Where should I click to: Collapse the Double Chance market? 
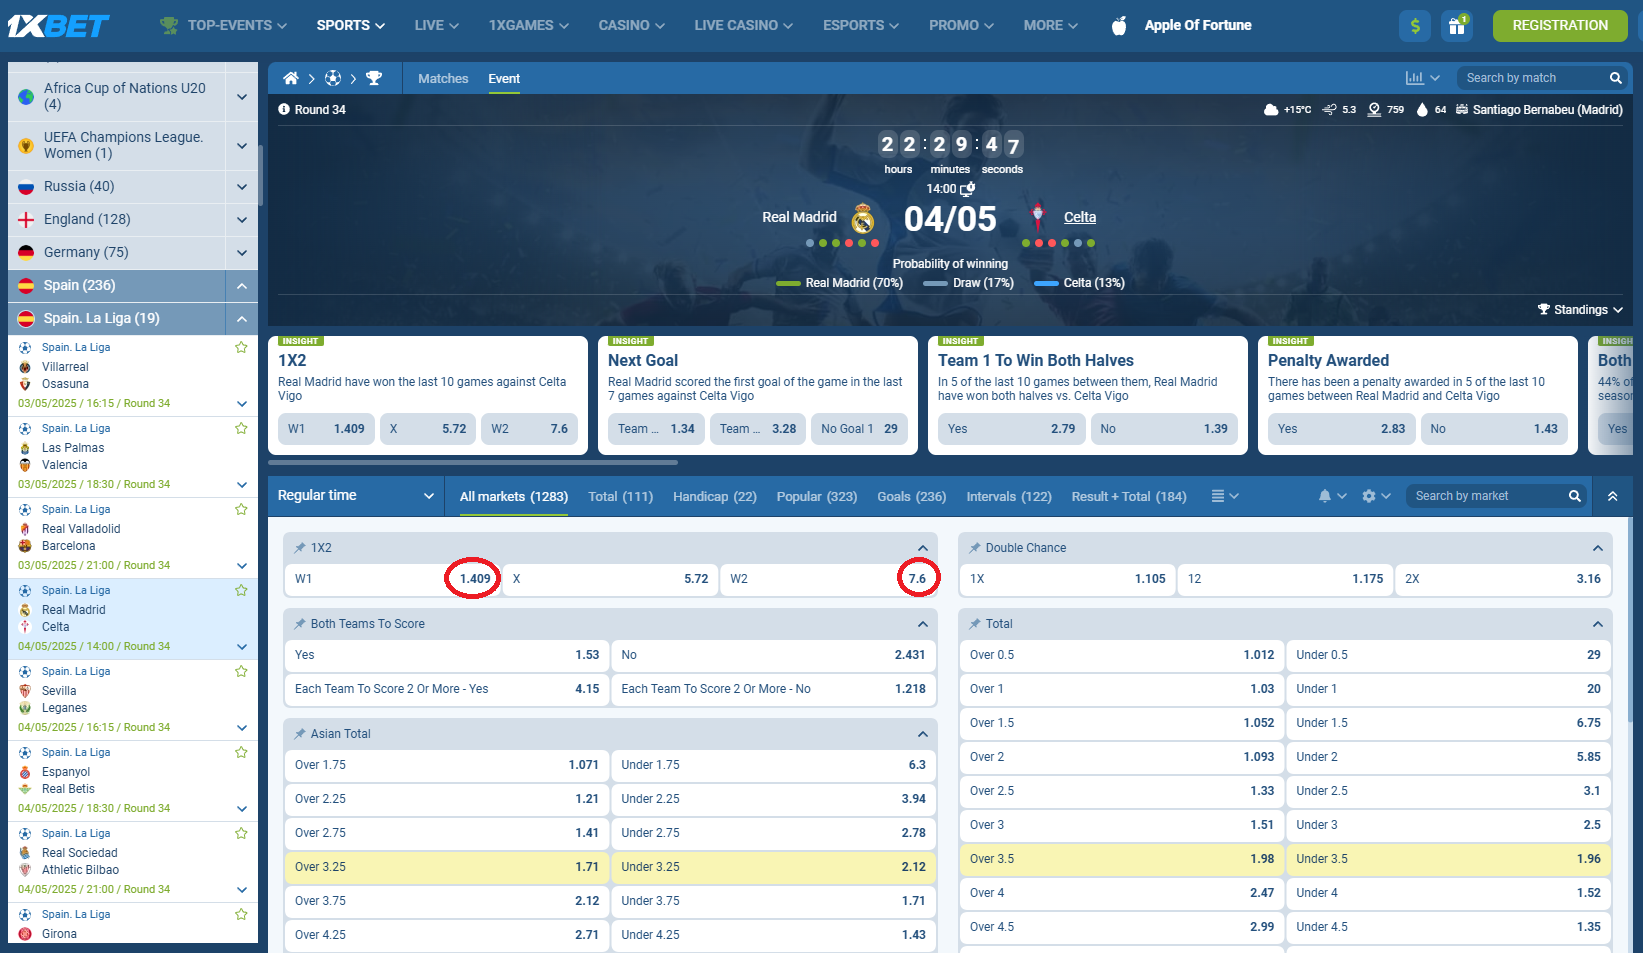coord(1598,548)
